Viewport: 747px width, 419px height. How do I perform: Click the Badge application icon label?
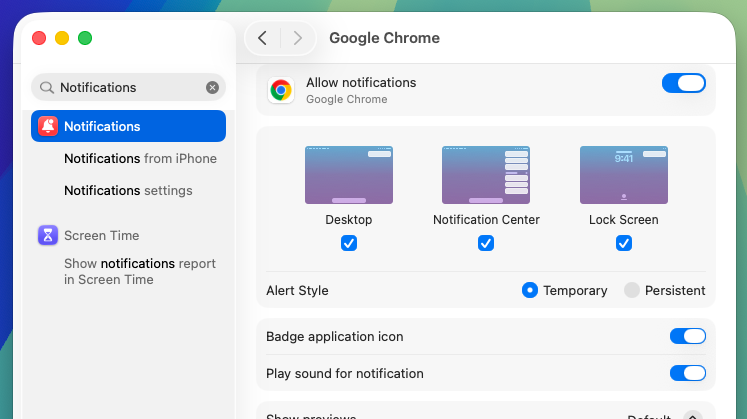coord(334,337)
